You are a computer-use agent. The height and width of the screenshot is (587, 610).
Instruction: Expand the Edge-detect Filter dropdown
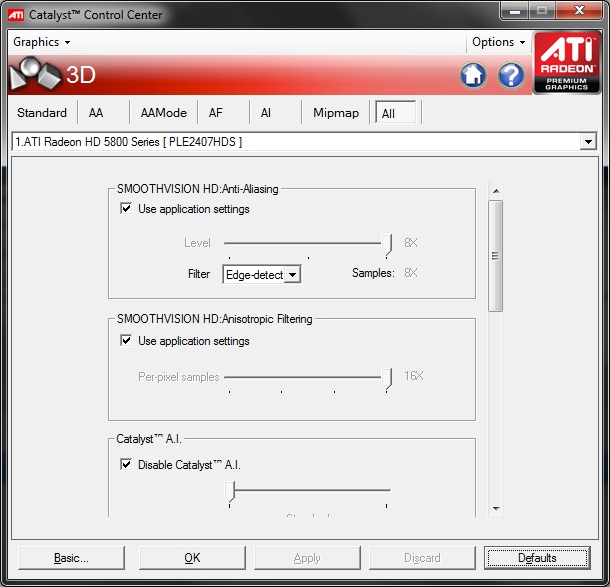pyautogui.click(x=292, y=275)
